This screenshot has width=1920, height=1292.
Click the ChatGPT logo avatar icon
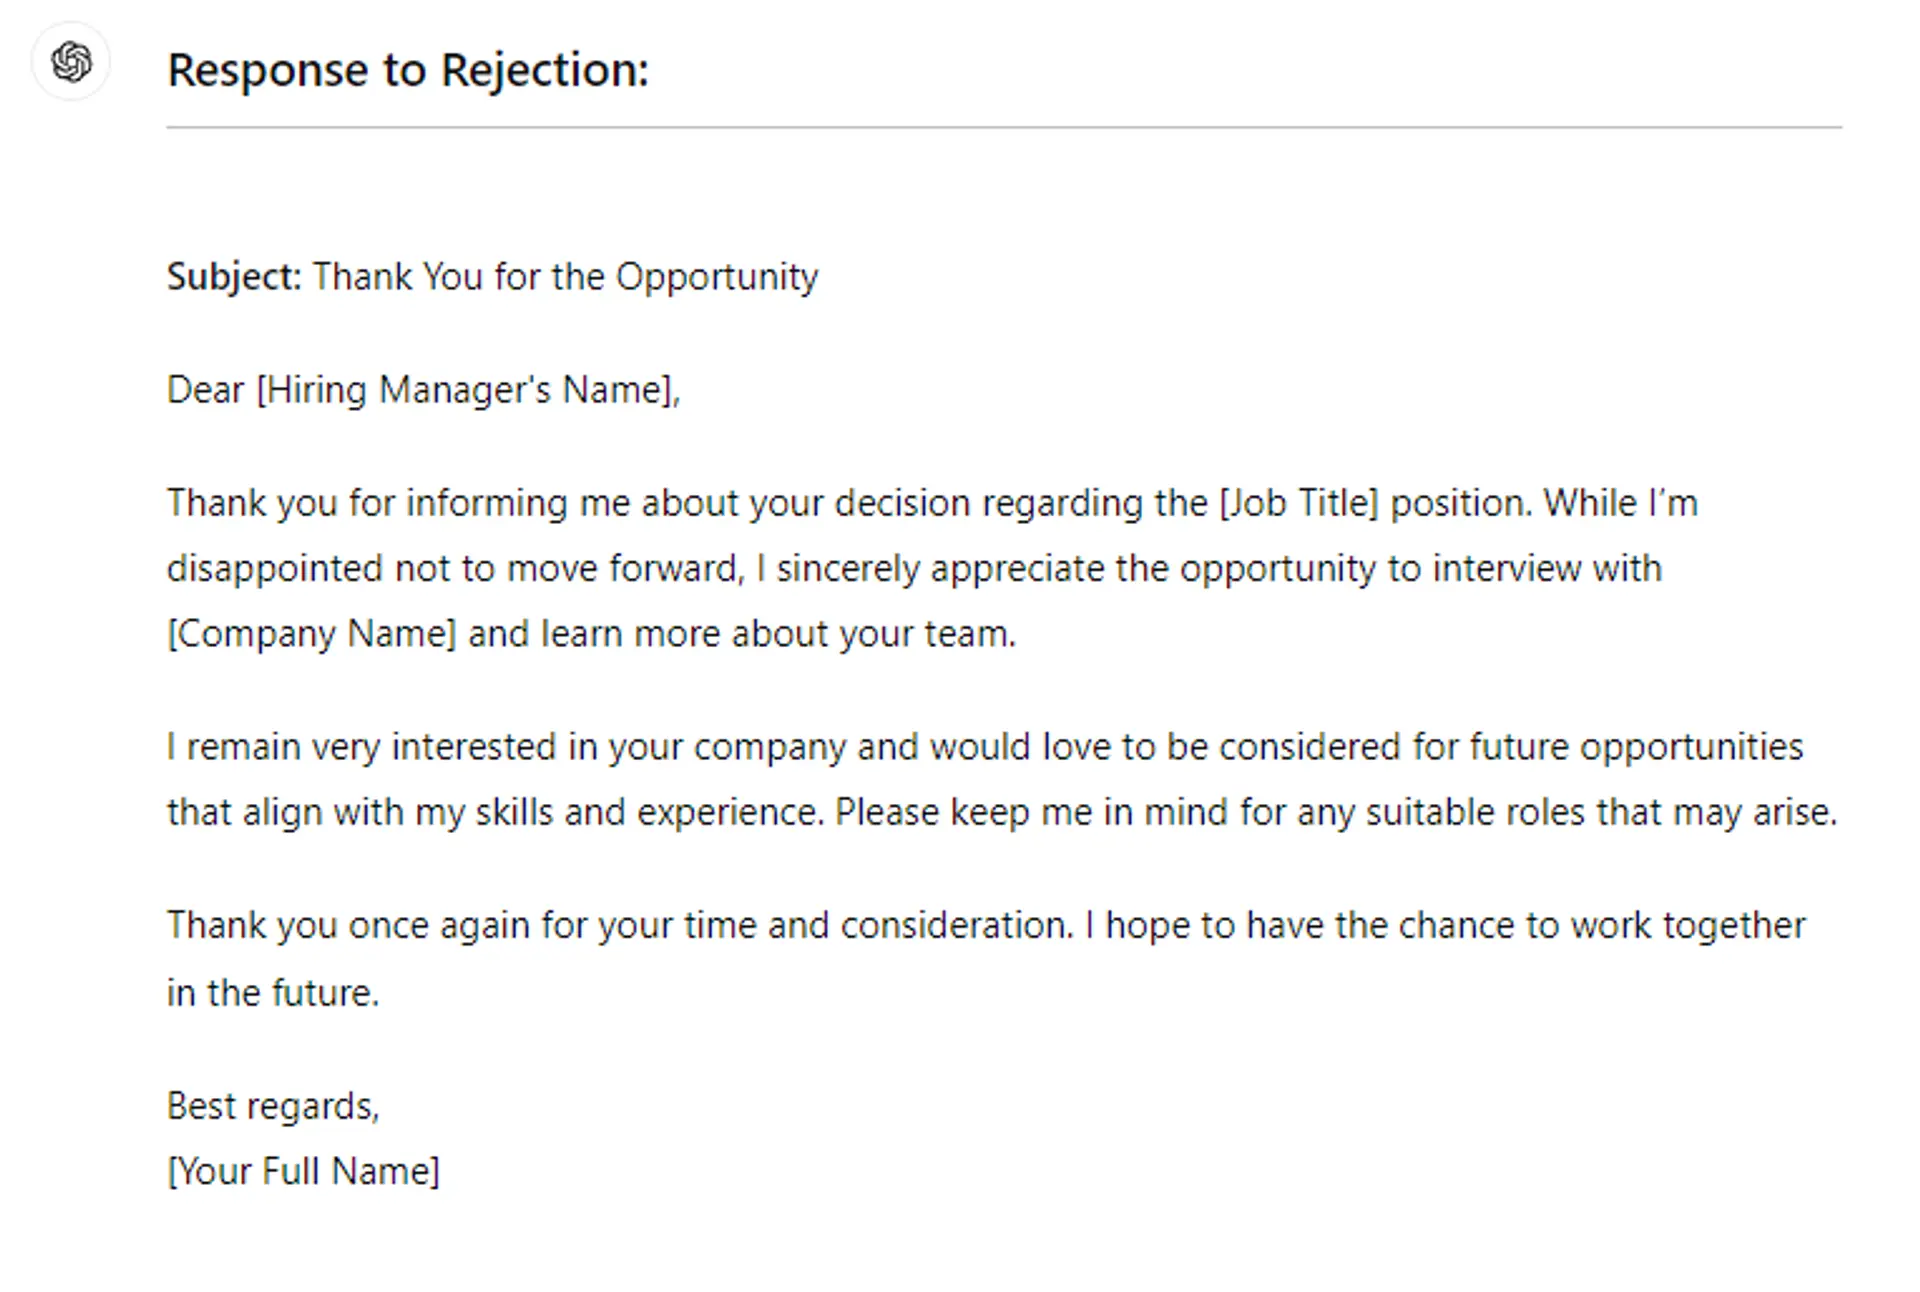[x=71, y=62]
